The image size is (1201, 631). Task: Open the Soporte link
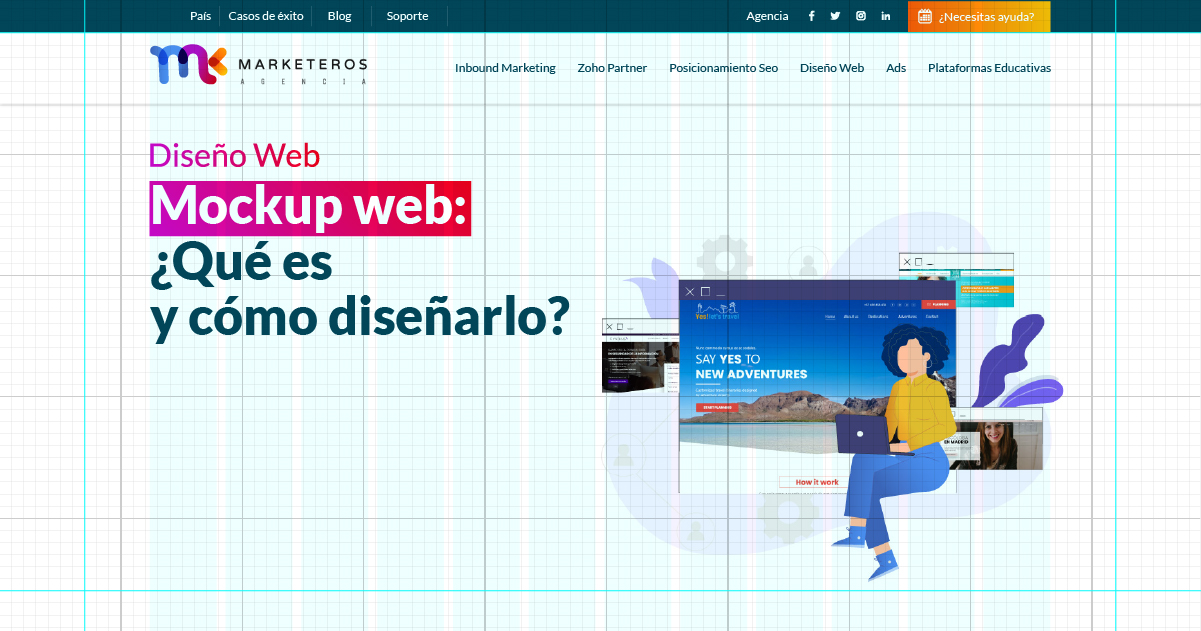[407, 15]
